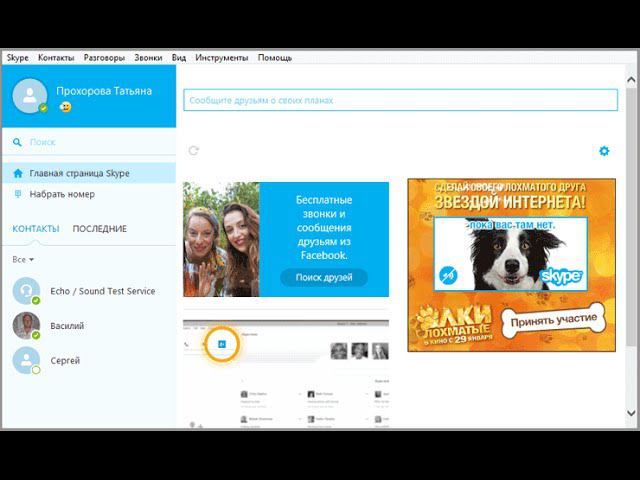Click the muted call icon in dog ad
The height and width of the screenshot is (480, 640).
tap(448, 275)
